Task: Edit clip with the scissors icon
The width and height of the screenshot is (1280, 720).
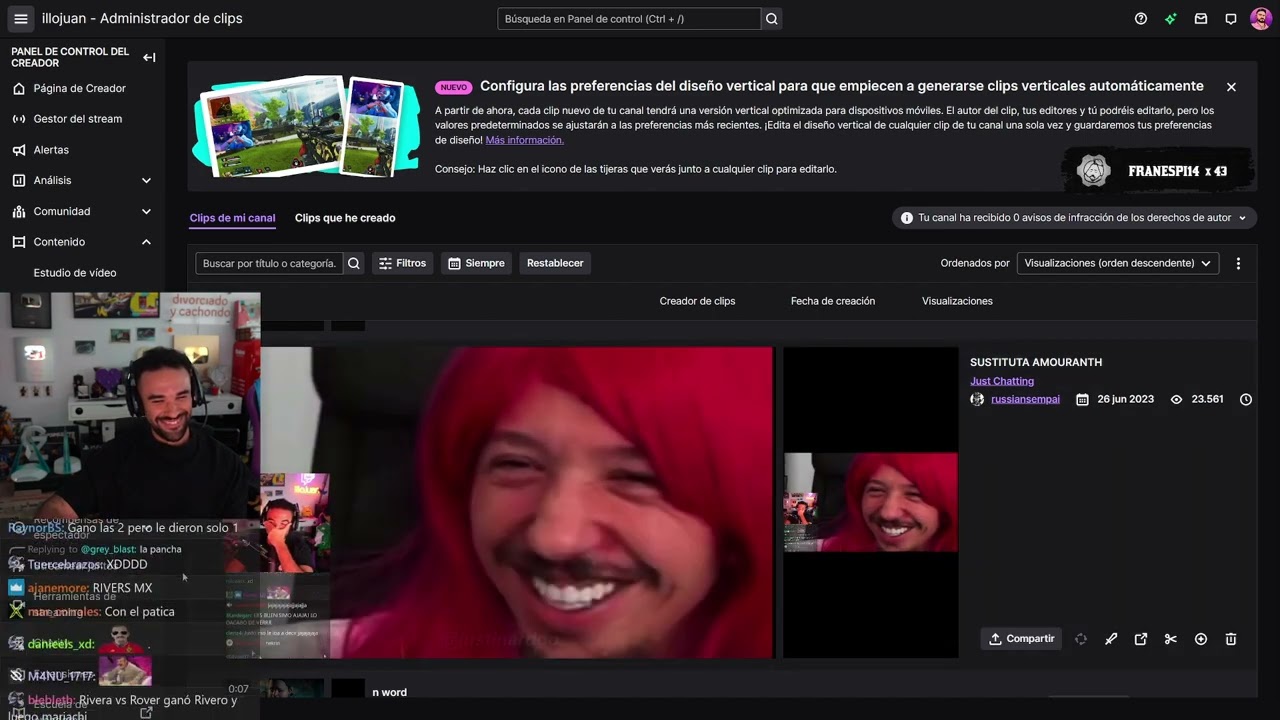Action: 1171,639
